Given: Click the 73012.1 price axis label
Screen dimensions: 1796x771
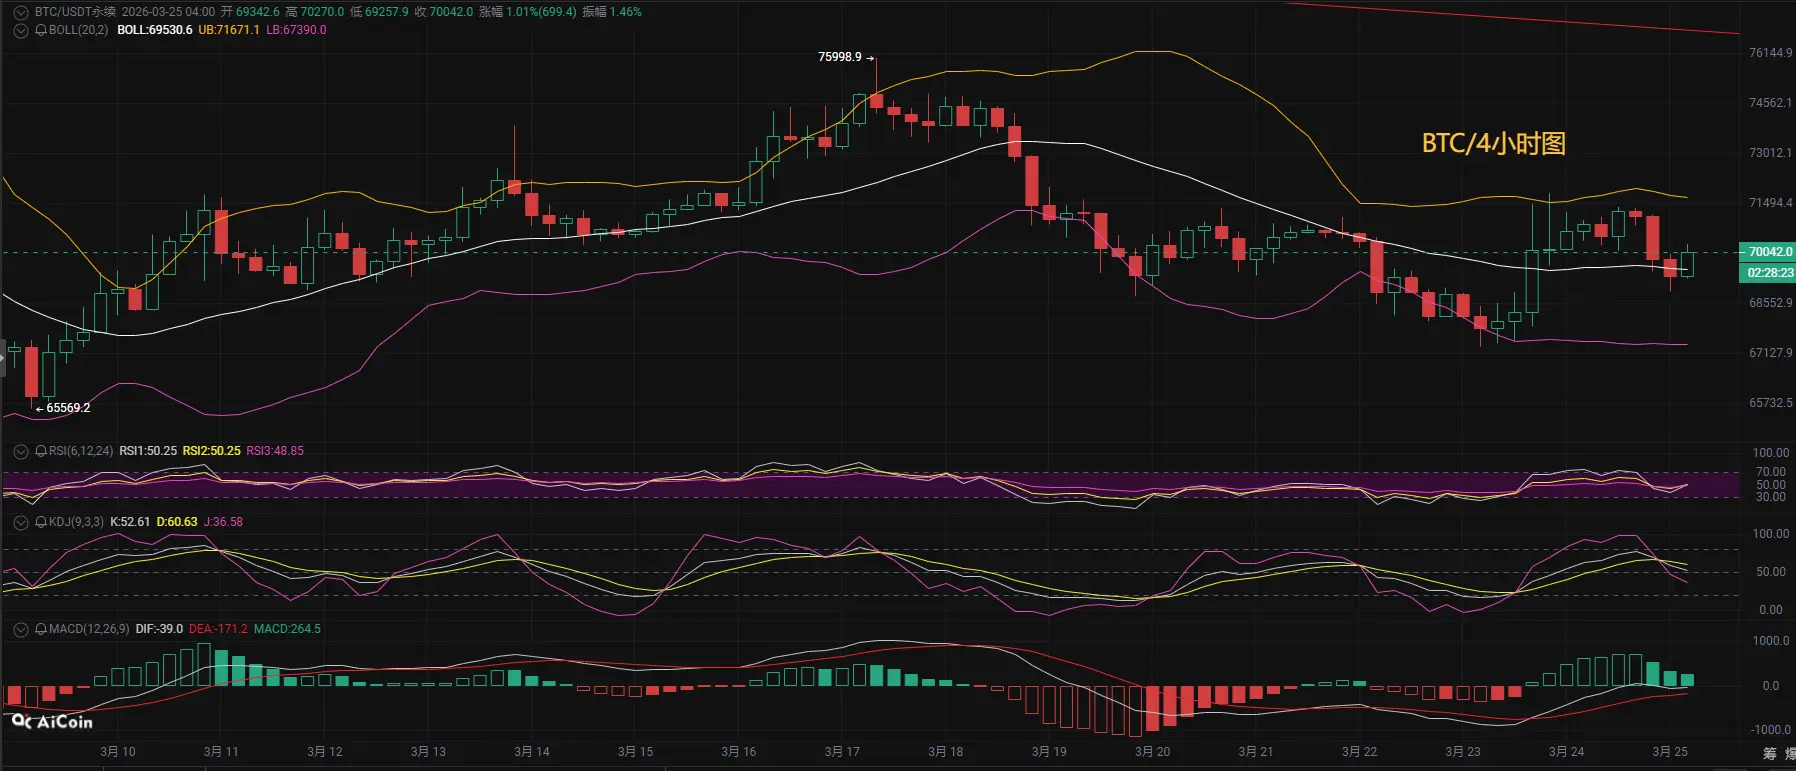Looking at the screenshot, I should tap(1770, 153).
